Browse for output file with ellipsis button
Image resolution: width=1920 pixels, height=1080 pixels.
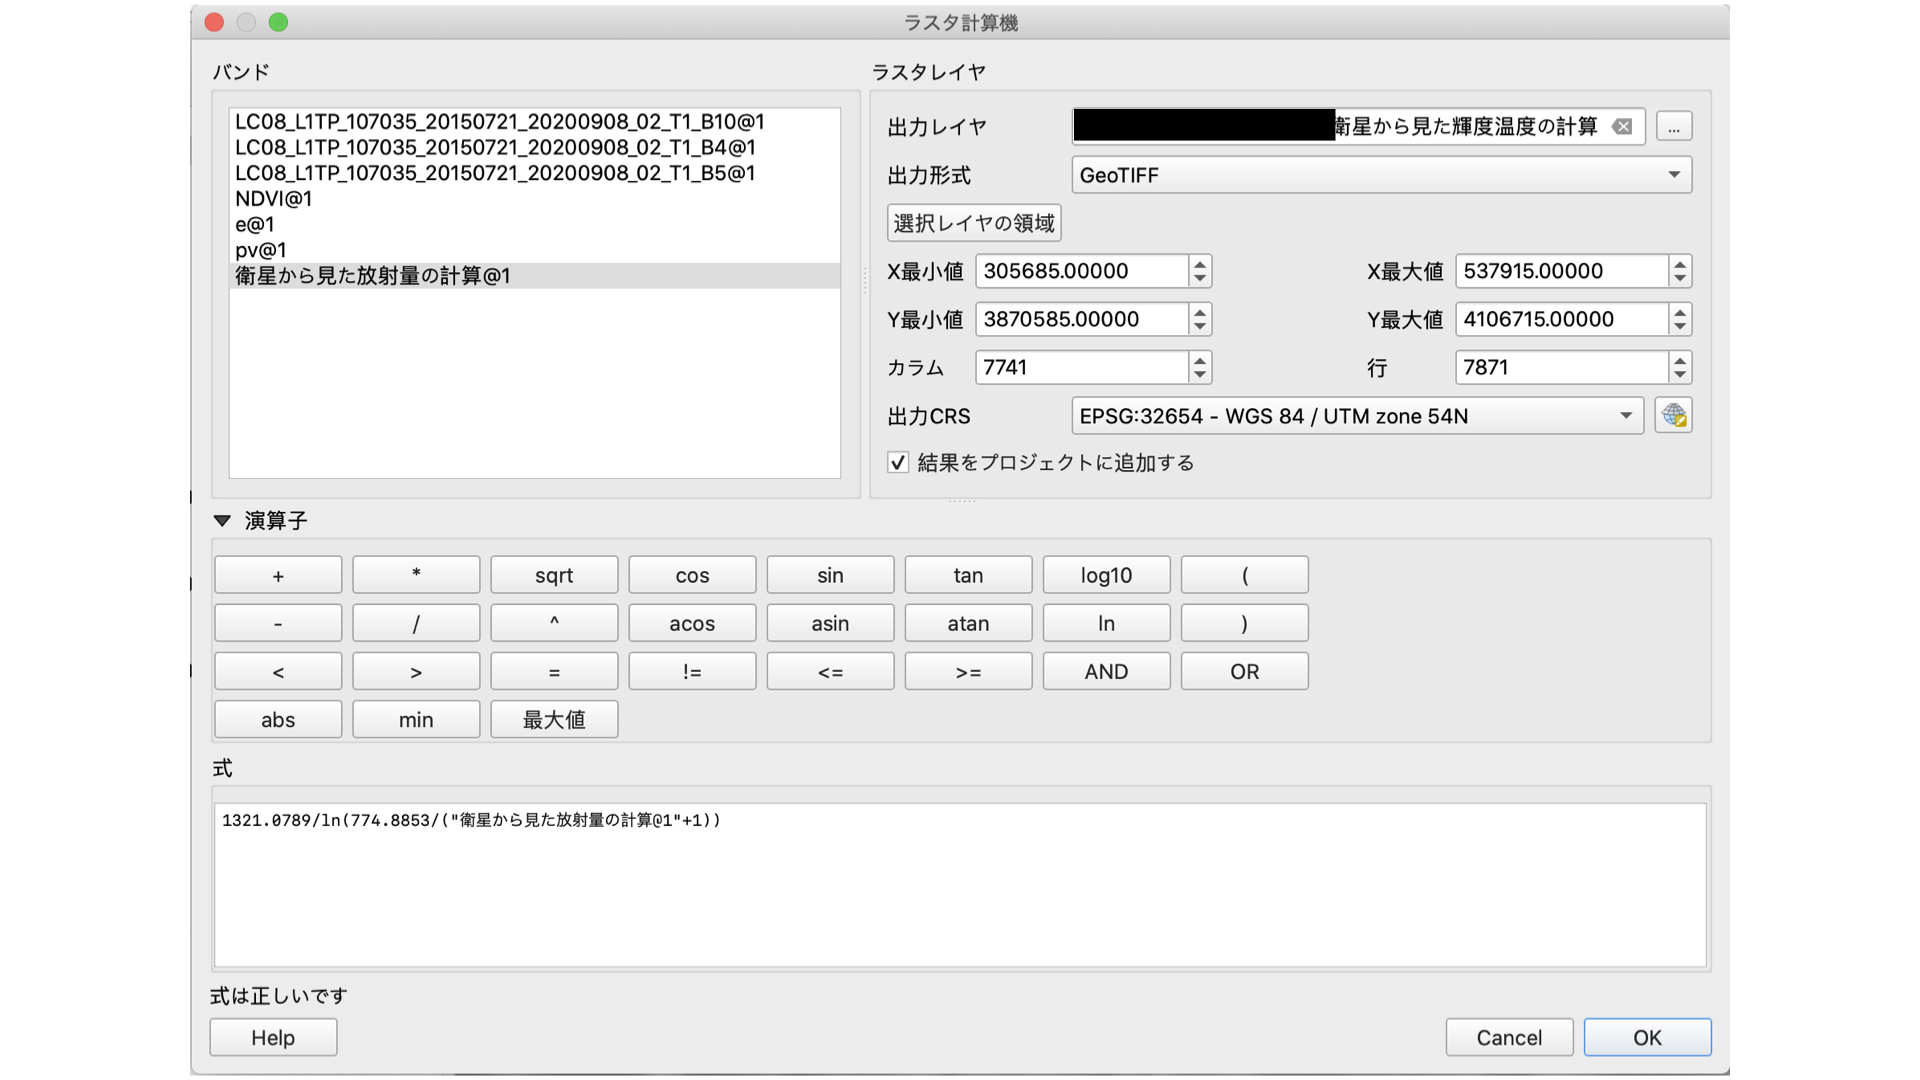click(x=1674, y=127)
